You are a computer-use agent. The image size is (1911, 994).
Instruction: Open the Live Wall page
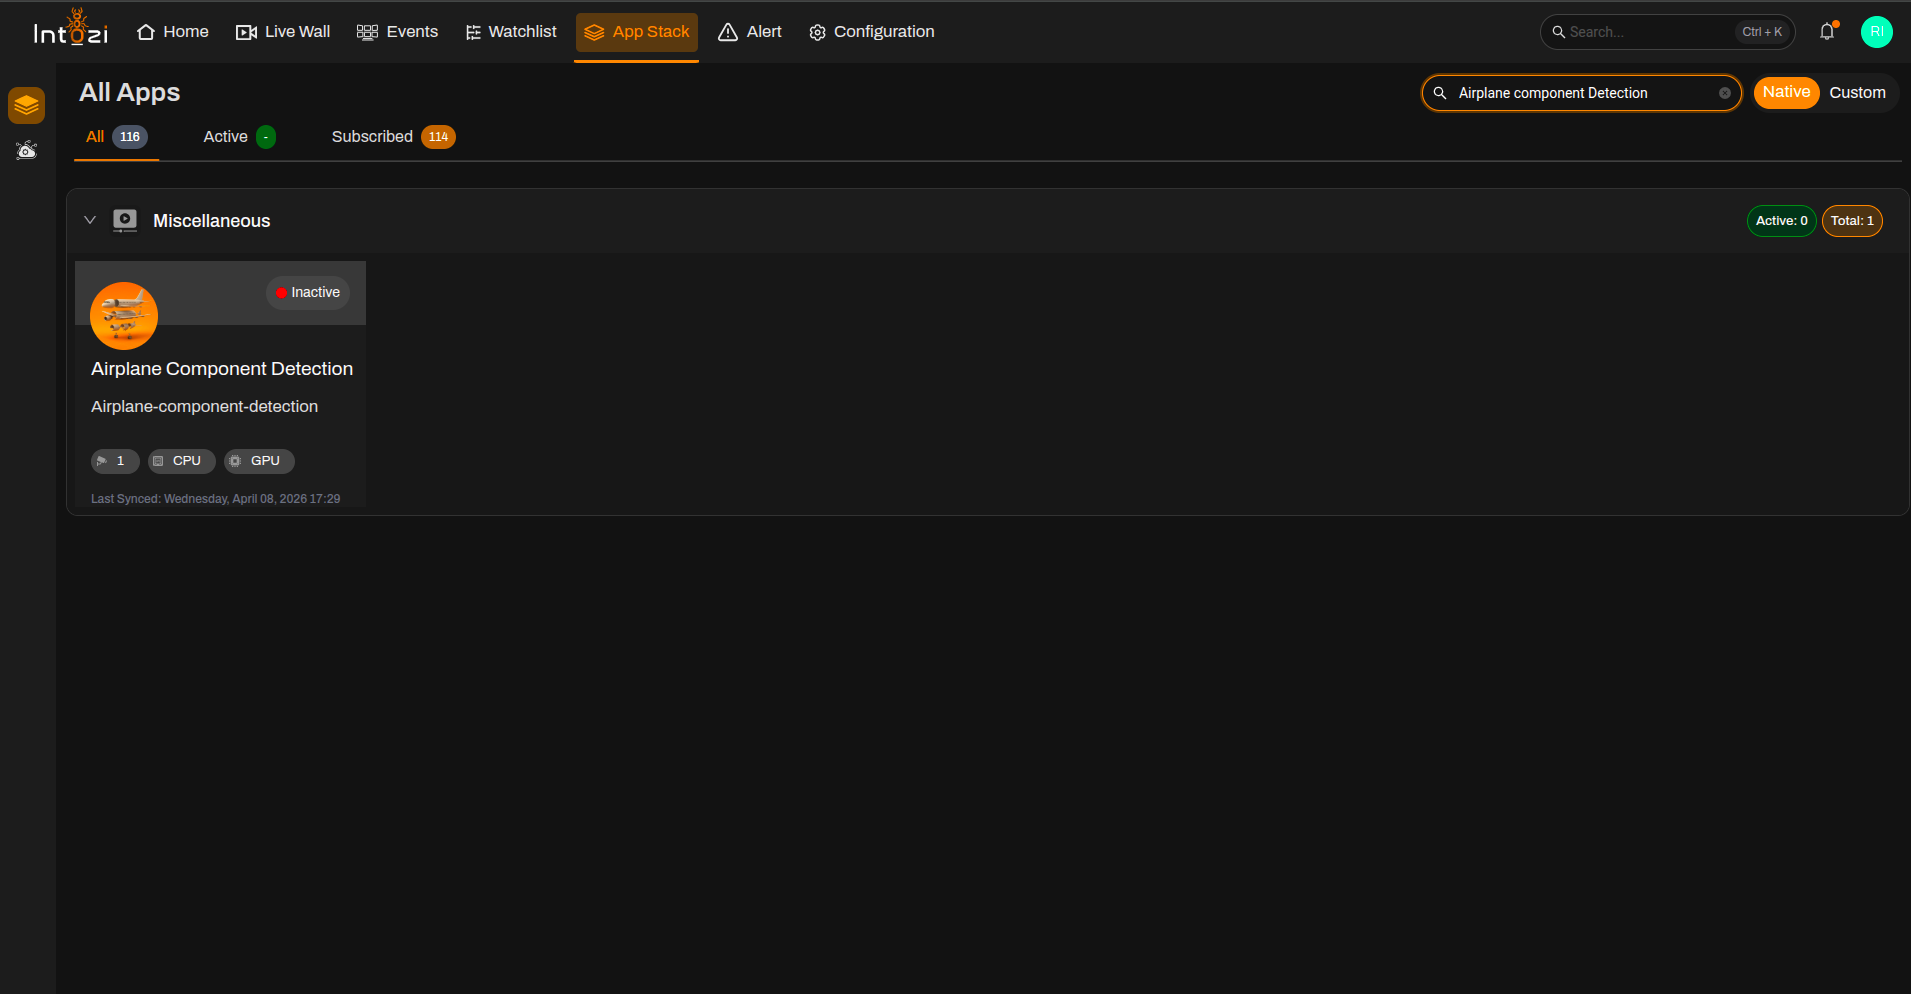pos(283,32)
